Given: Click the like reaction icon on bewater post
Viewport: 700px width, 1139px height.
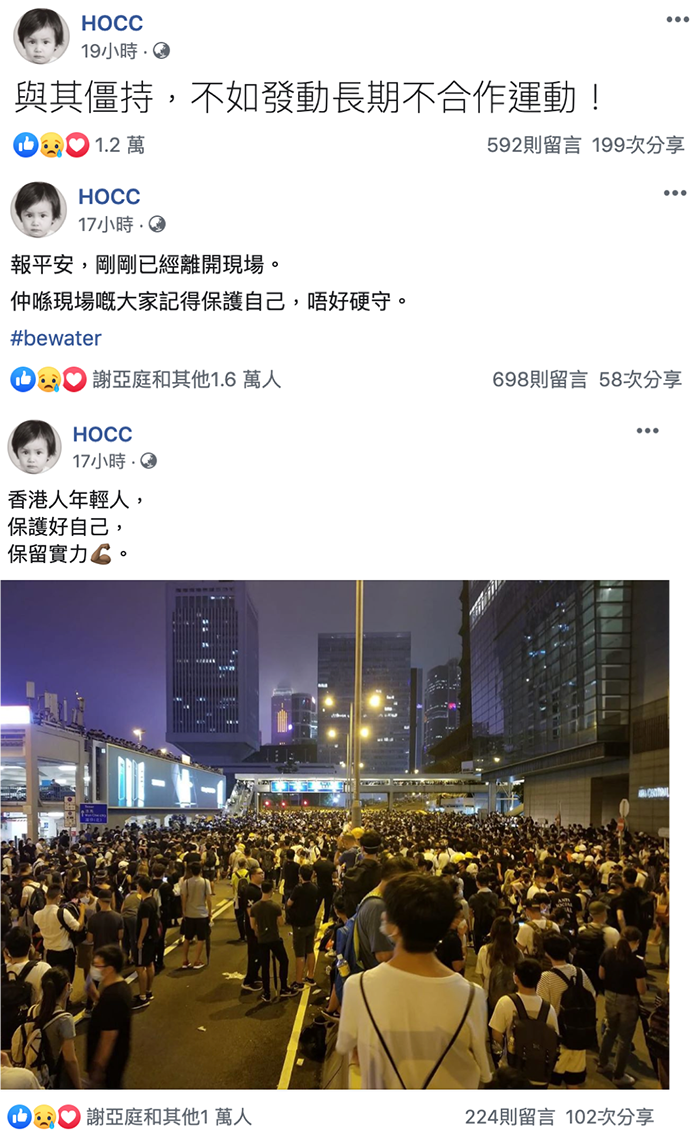Looking at the screenshot, I should click(23, 379).
